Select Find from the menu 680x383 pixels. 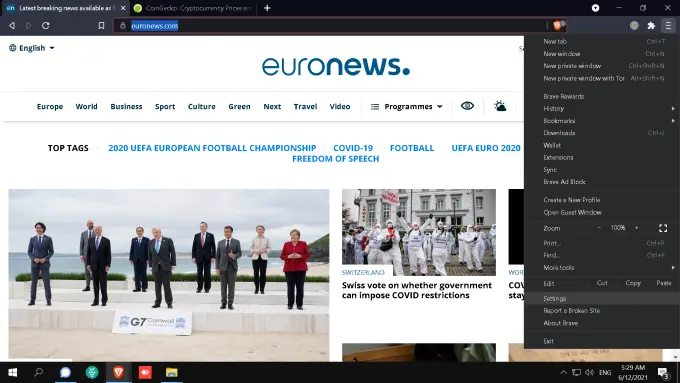[x=602, y=255]
